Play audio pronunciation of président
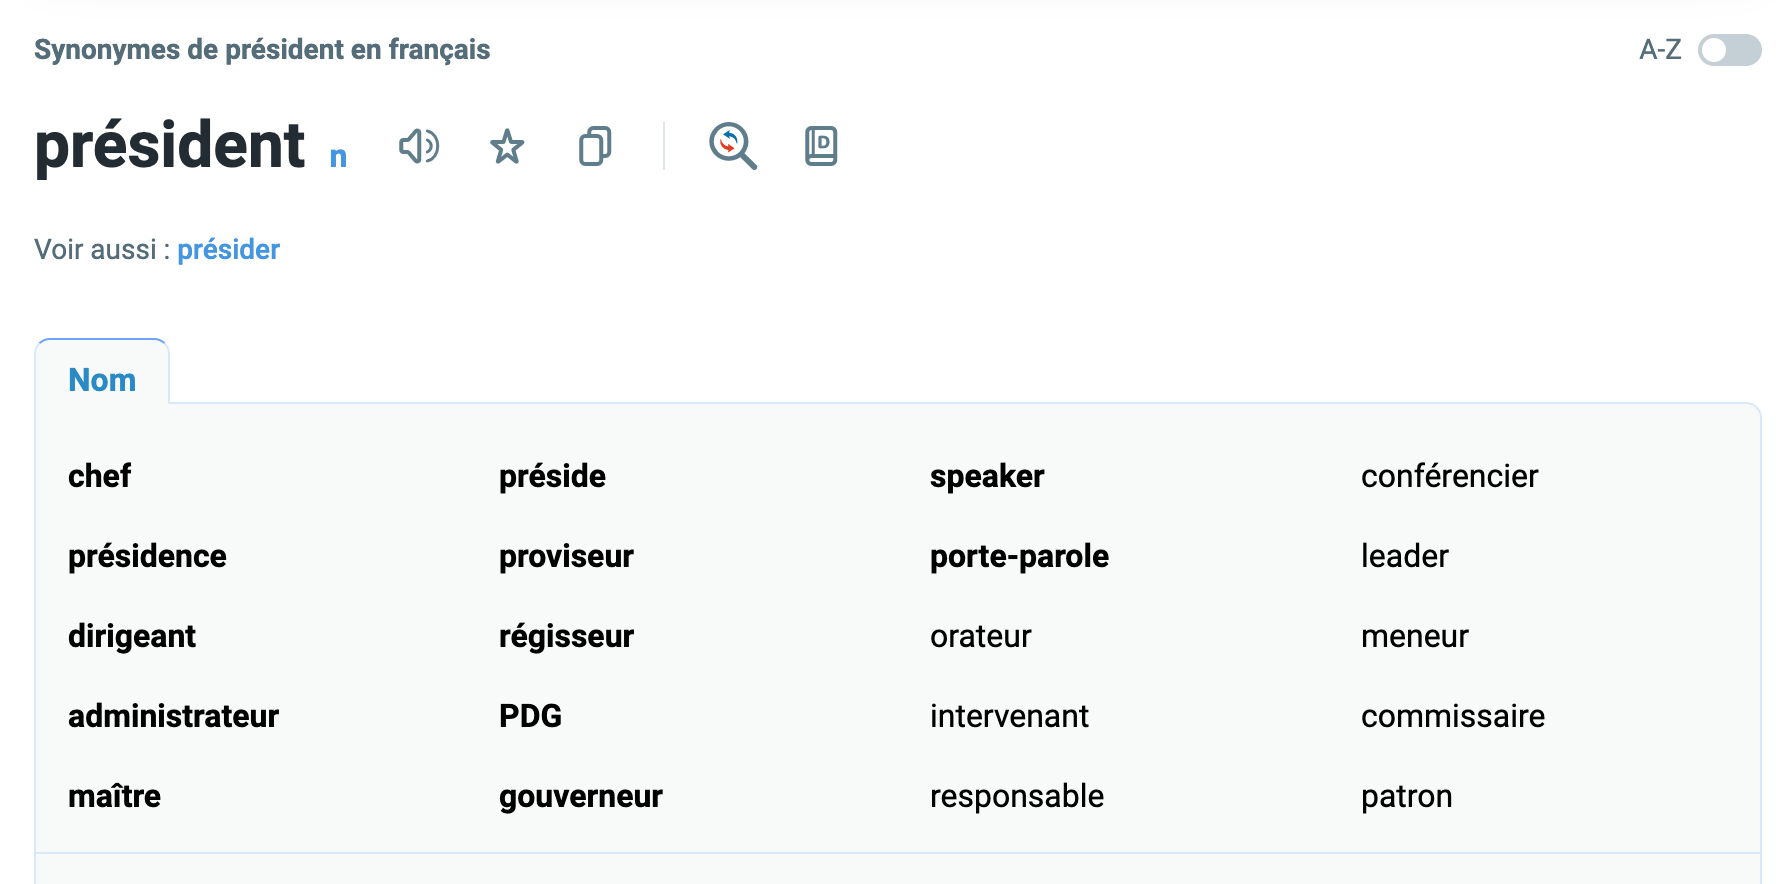 coord(419,147)
